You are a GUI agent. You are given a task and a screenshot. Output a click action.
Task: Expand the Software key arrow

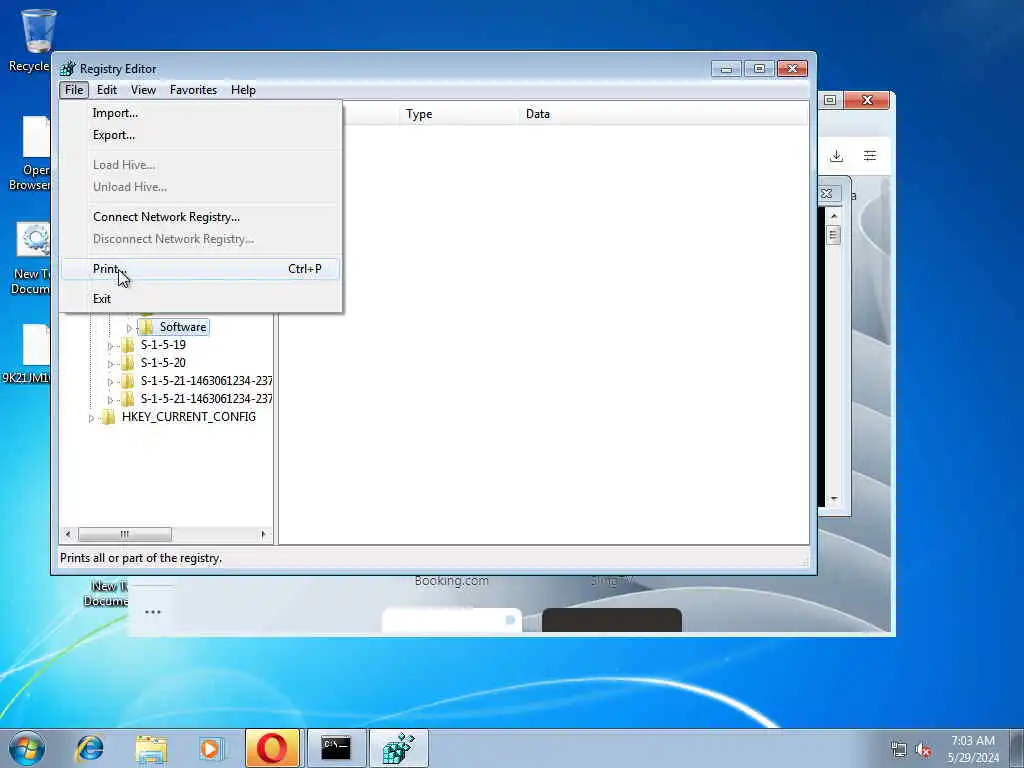(x=129, y=328)
